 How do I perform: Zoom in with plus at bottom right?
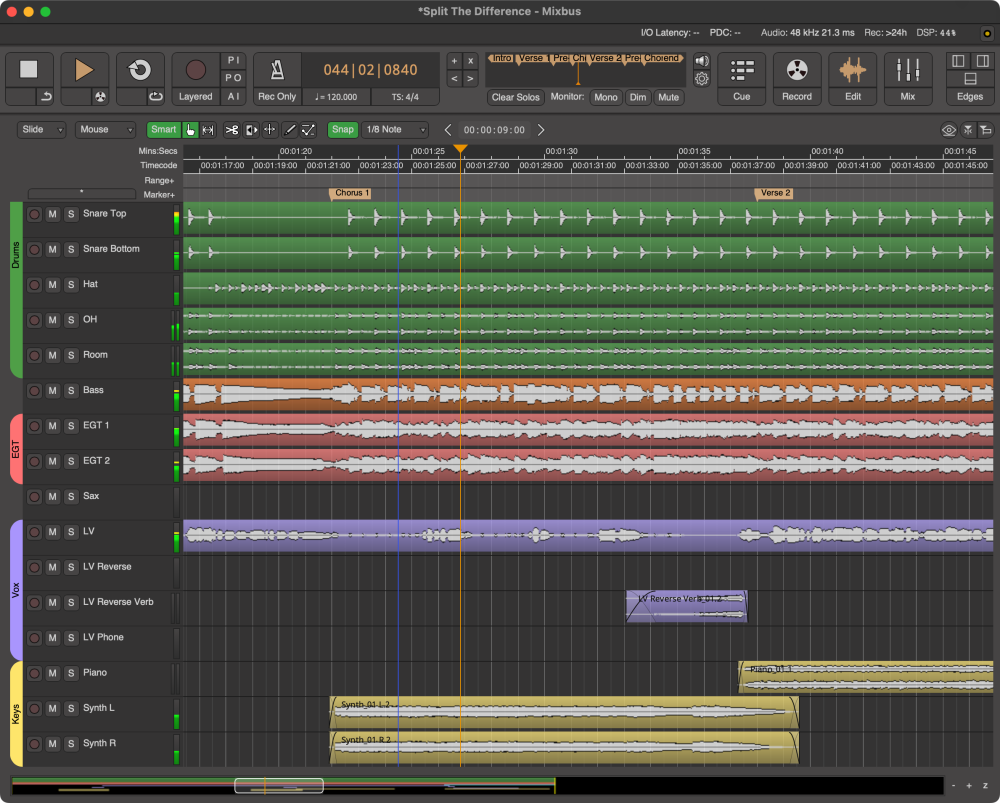pyautogui.click(x=969, y=786)
